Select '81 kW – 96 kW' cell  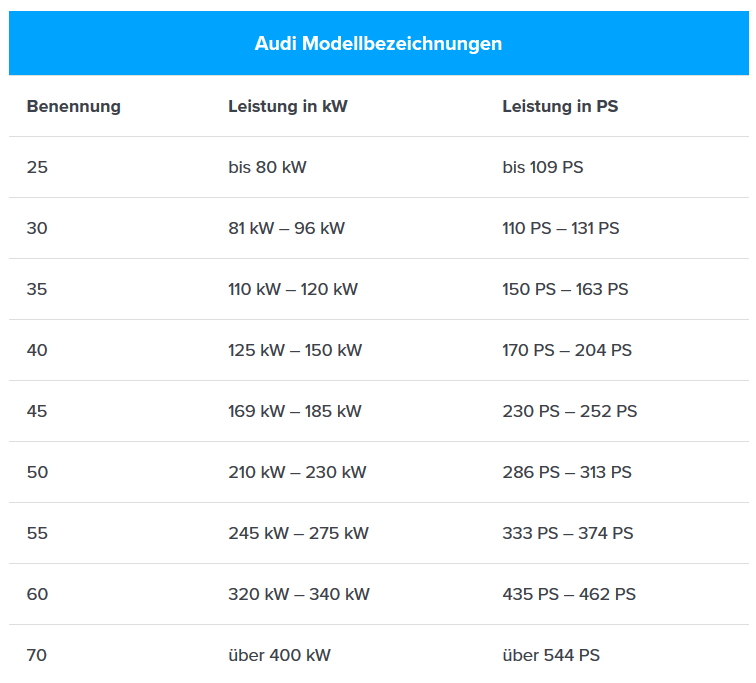coord(287,228)
